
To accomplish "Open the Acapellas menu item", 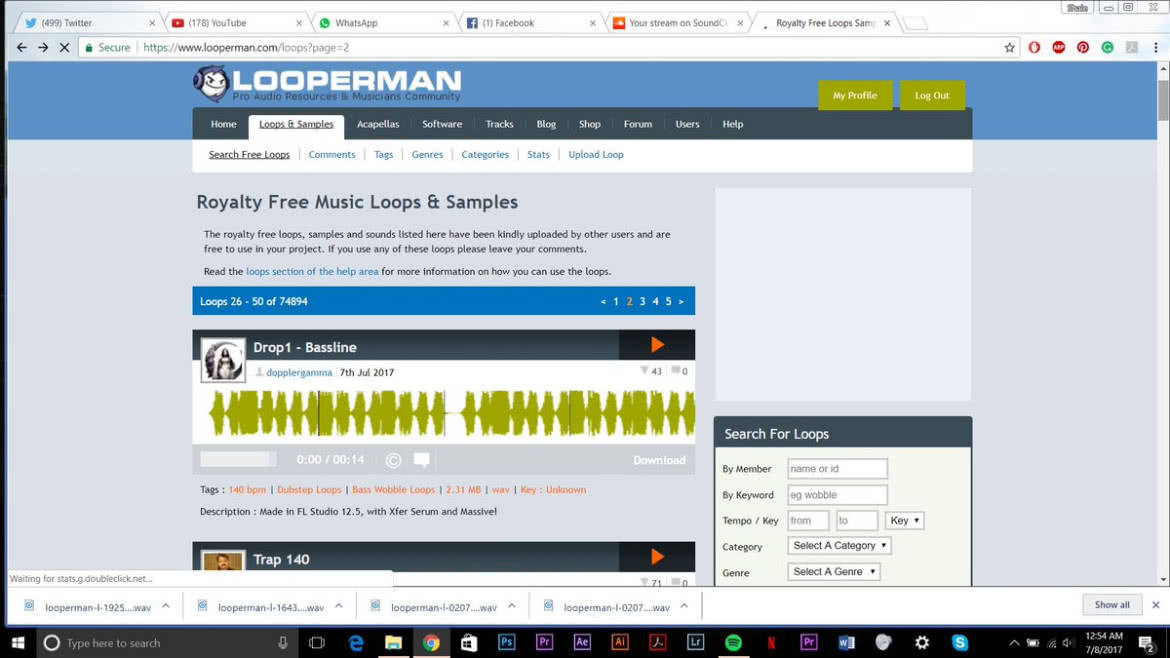I will 378,125.
